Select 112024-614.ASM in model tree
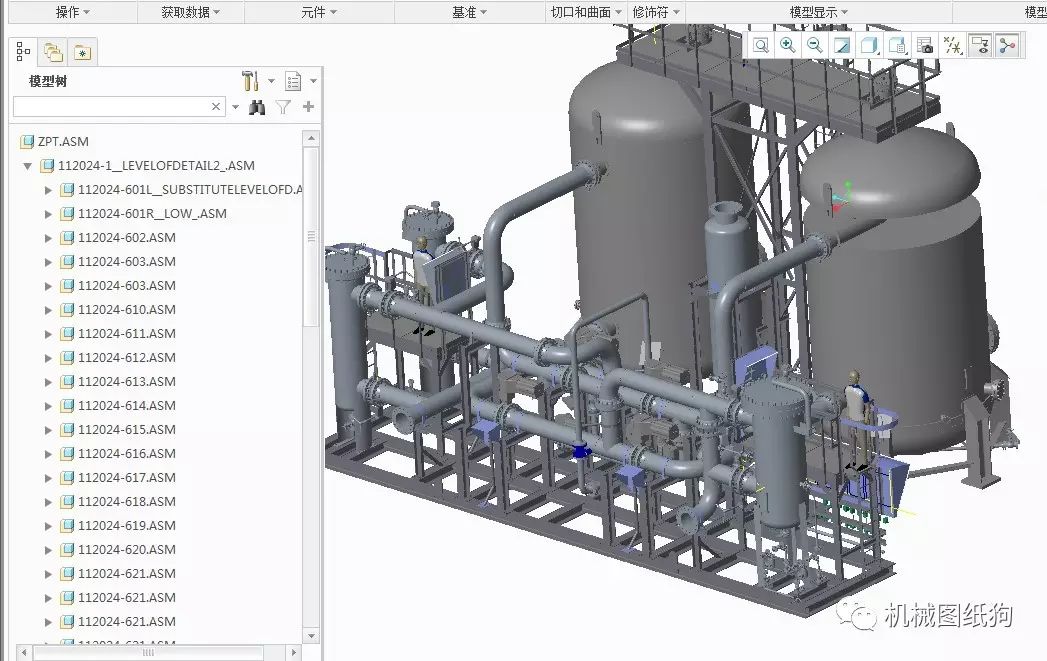Image resolution: width=1047 pixels, height=661 pixels. pos(127,405)
